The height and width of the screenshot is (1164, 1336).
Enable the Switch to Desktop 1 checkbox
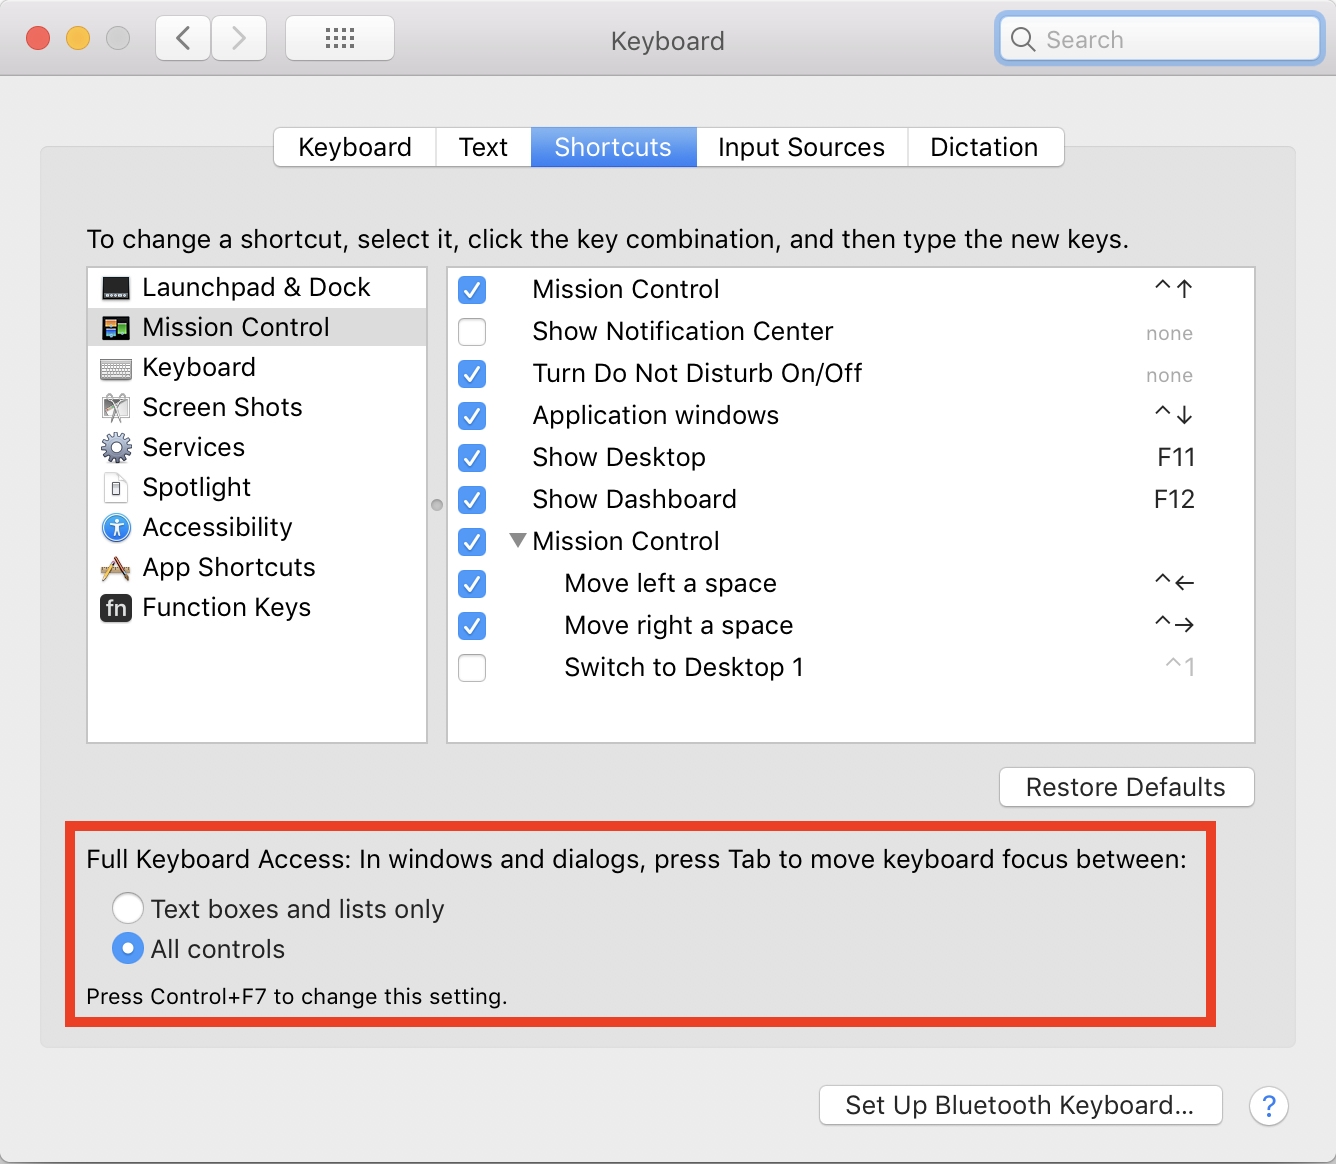472,668
